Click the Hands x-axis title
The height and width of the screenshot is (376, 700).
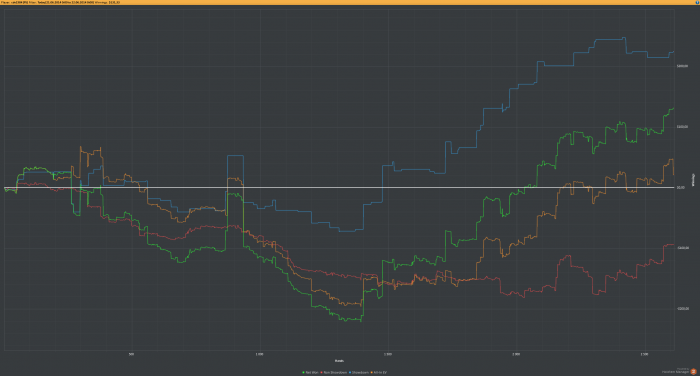tap(339, 361)
